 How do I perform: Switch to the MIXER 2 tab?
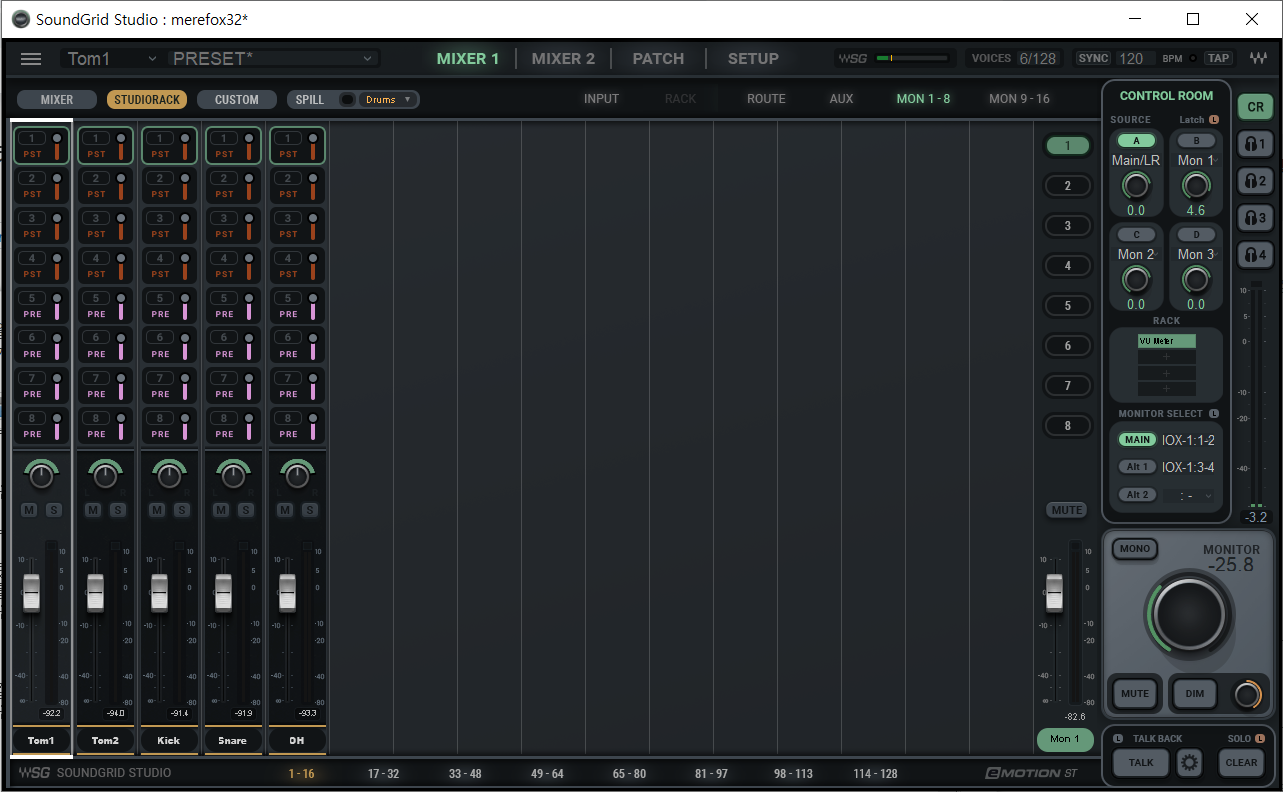coord(563,59)
